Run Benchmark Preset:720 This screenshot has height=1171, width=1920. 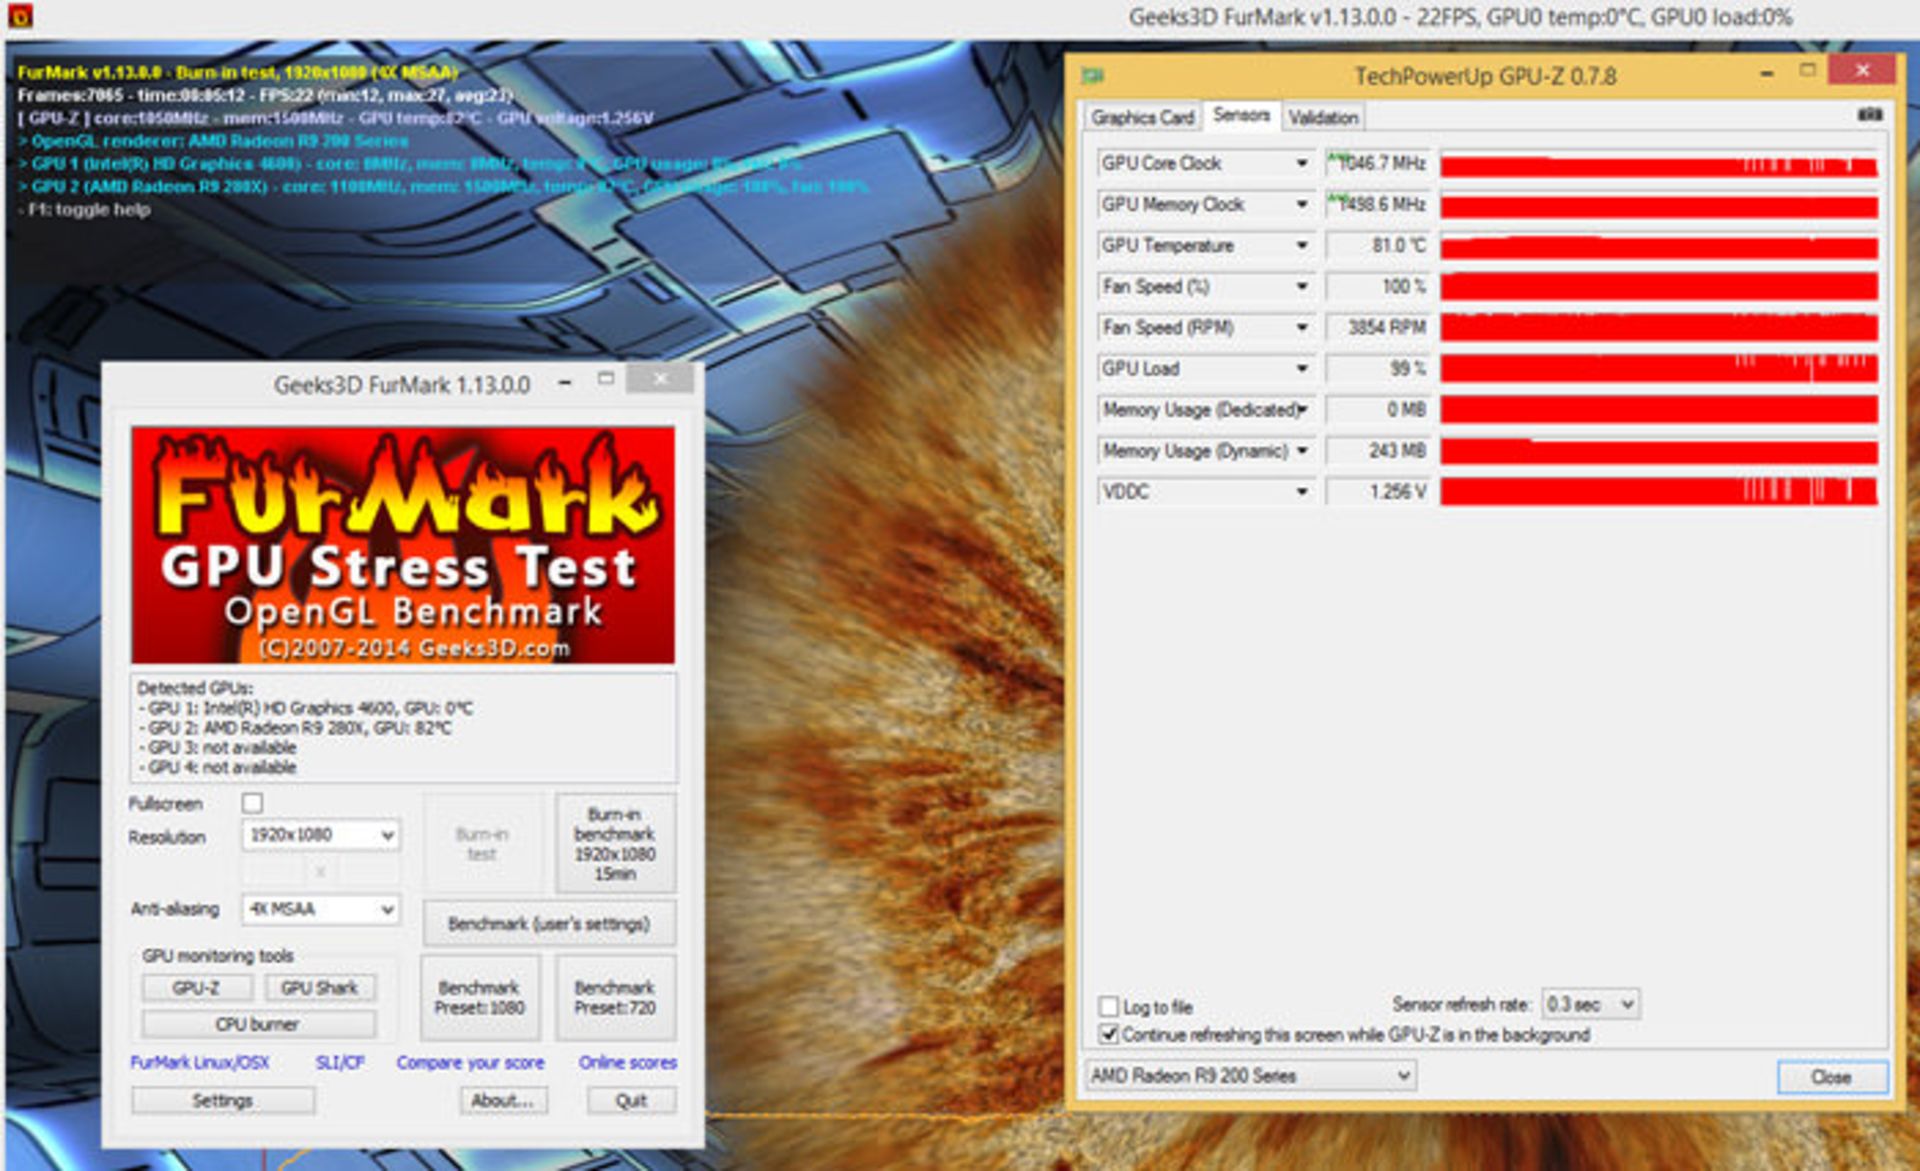[617, 997]
